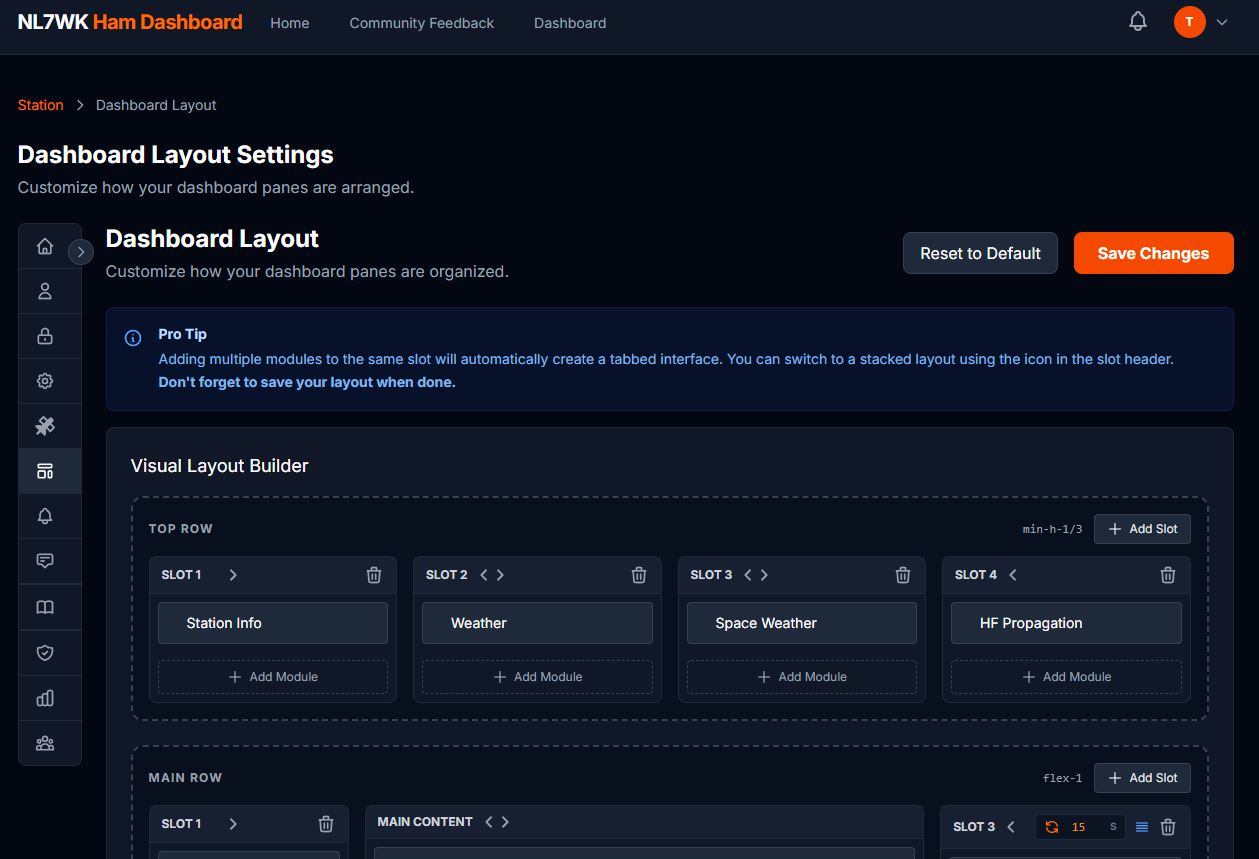The image size is (1259, 859).
Task: Move Main Content slot left
Action: [489, 822]
